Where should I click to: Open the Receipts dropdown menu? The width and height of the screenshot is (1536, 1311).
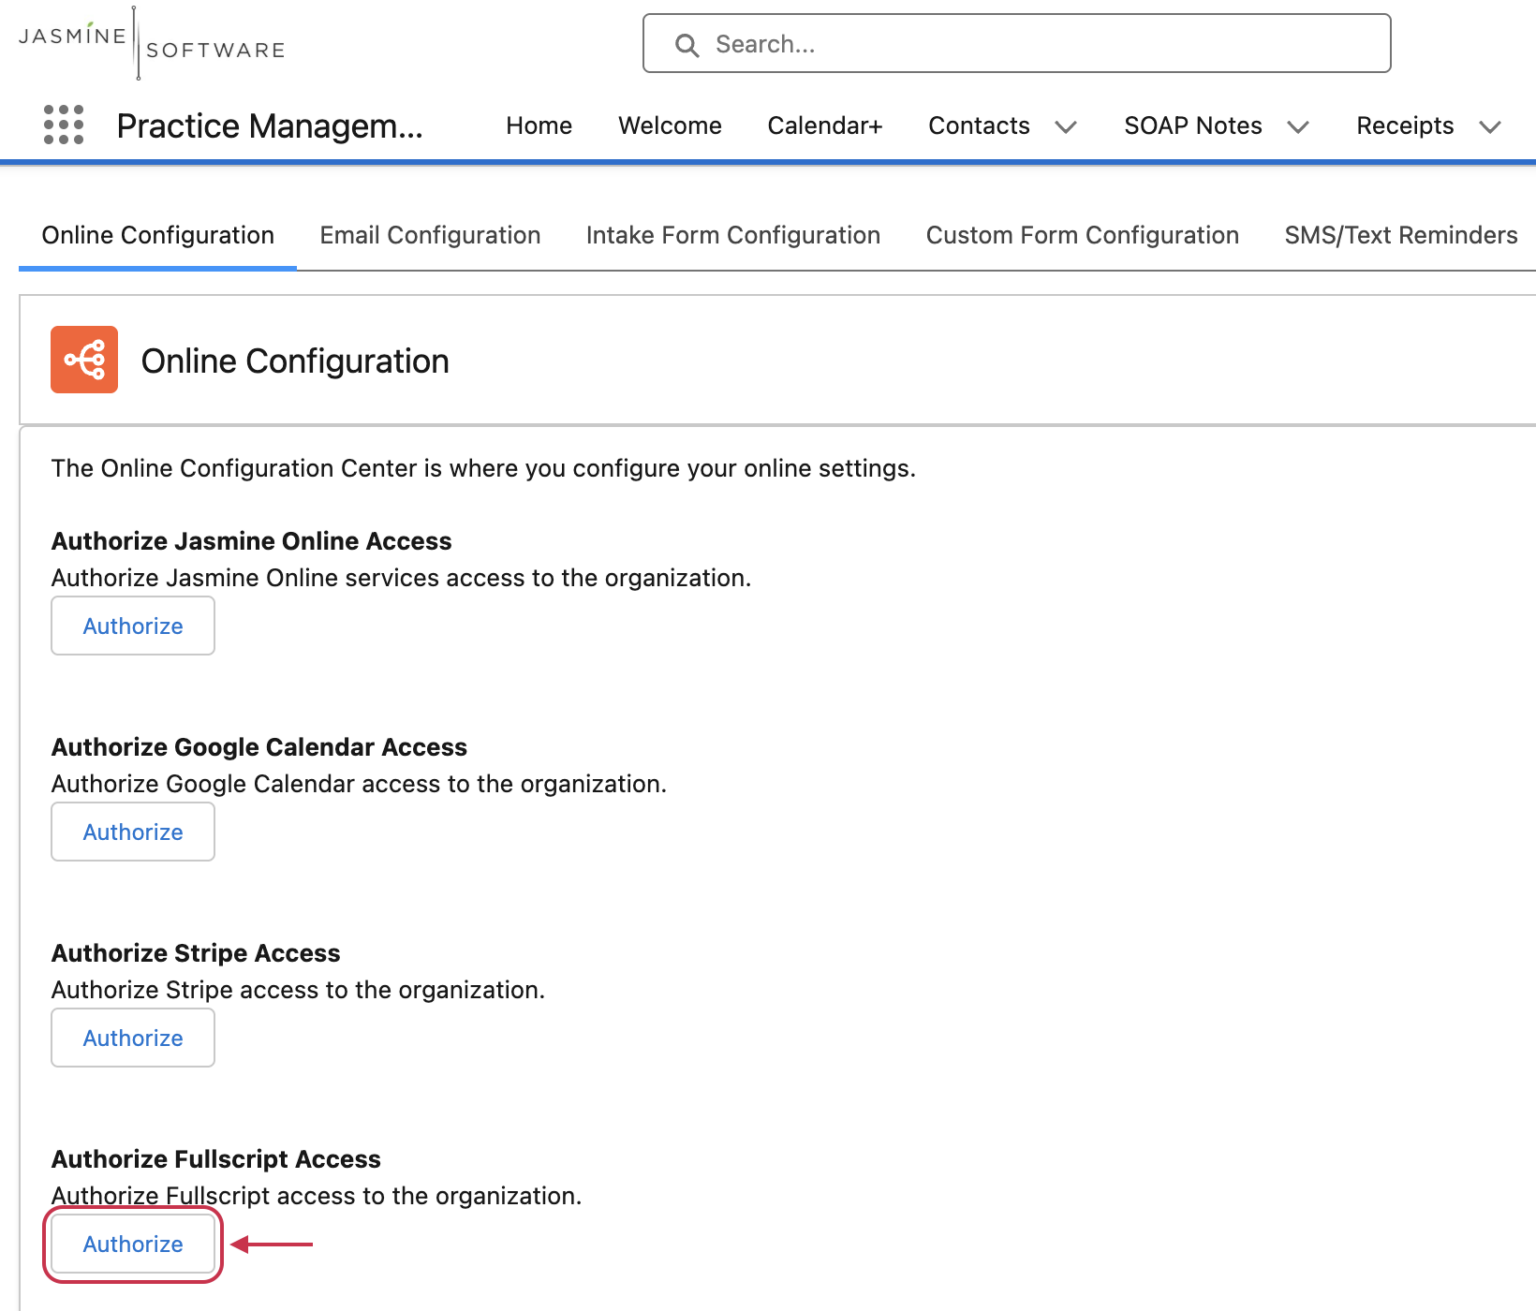(x=1487, y=127)
